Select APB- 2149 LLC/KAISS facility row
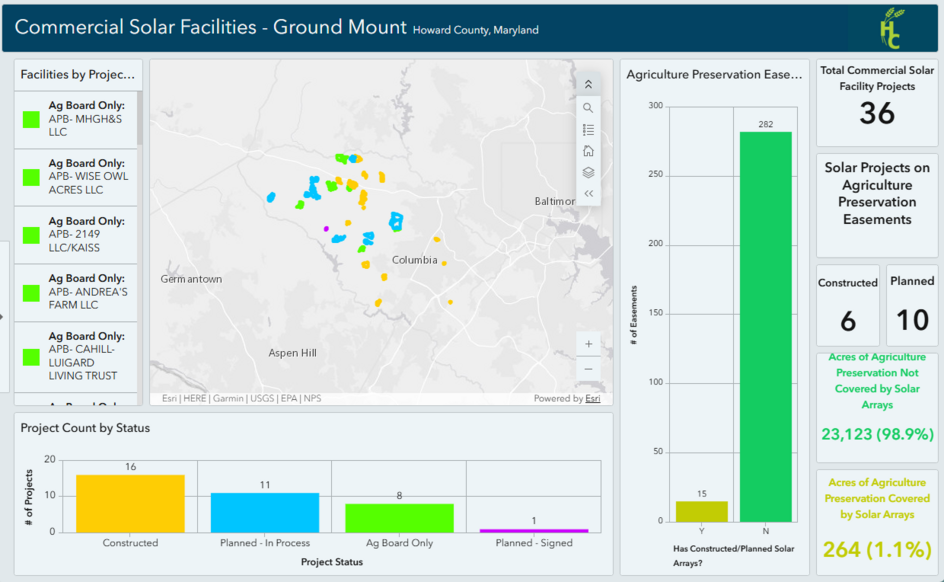Viewport: 944px width, 582px height. click(76, 235)
